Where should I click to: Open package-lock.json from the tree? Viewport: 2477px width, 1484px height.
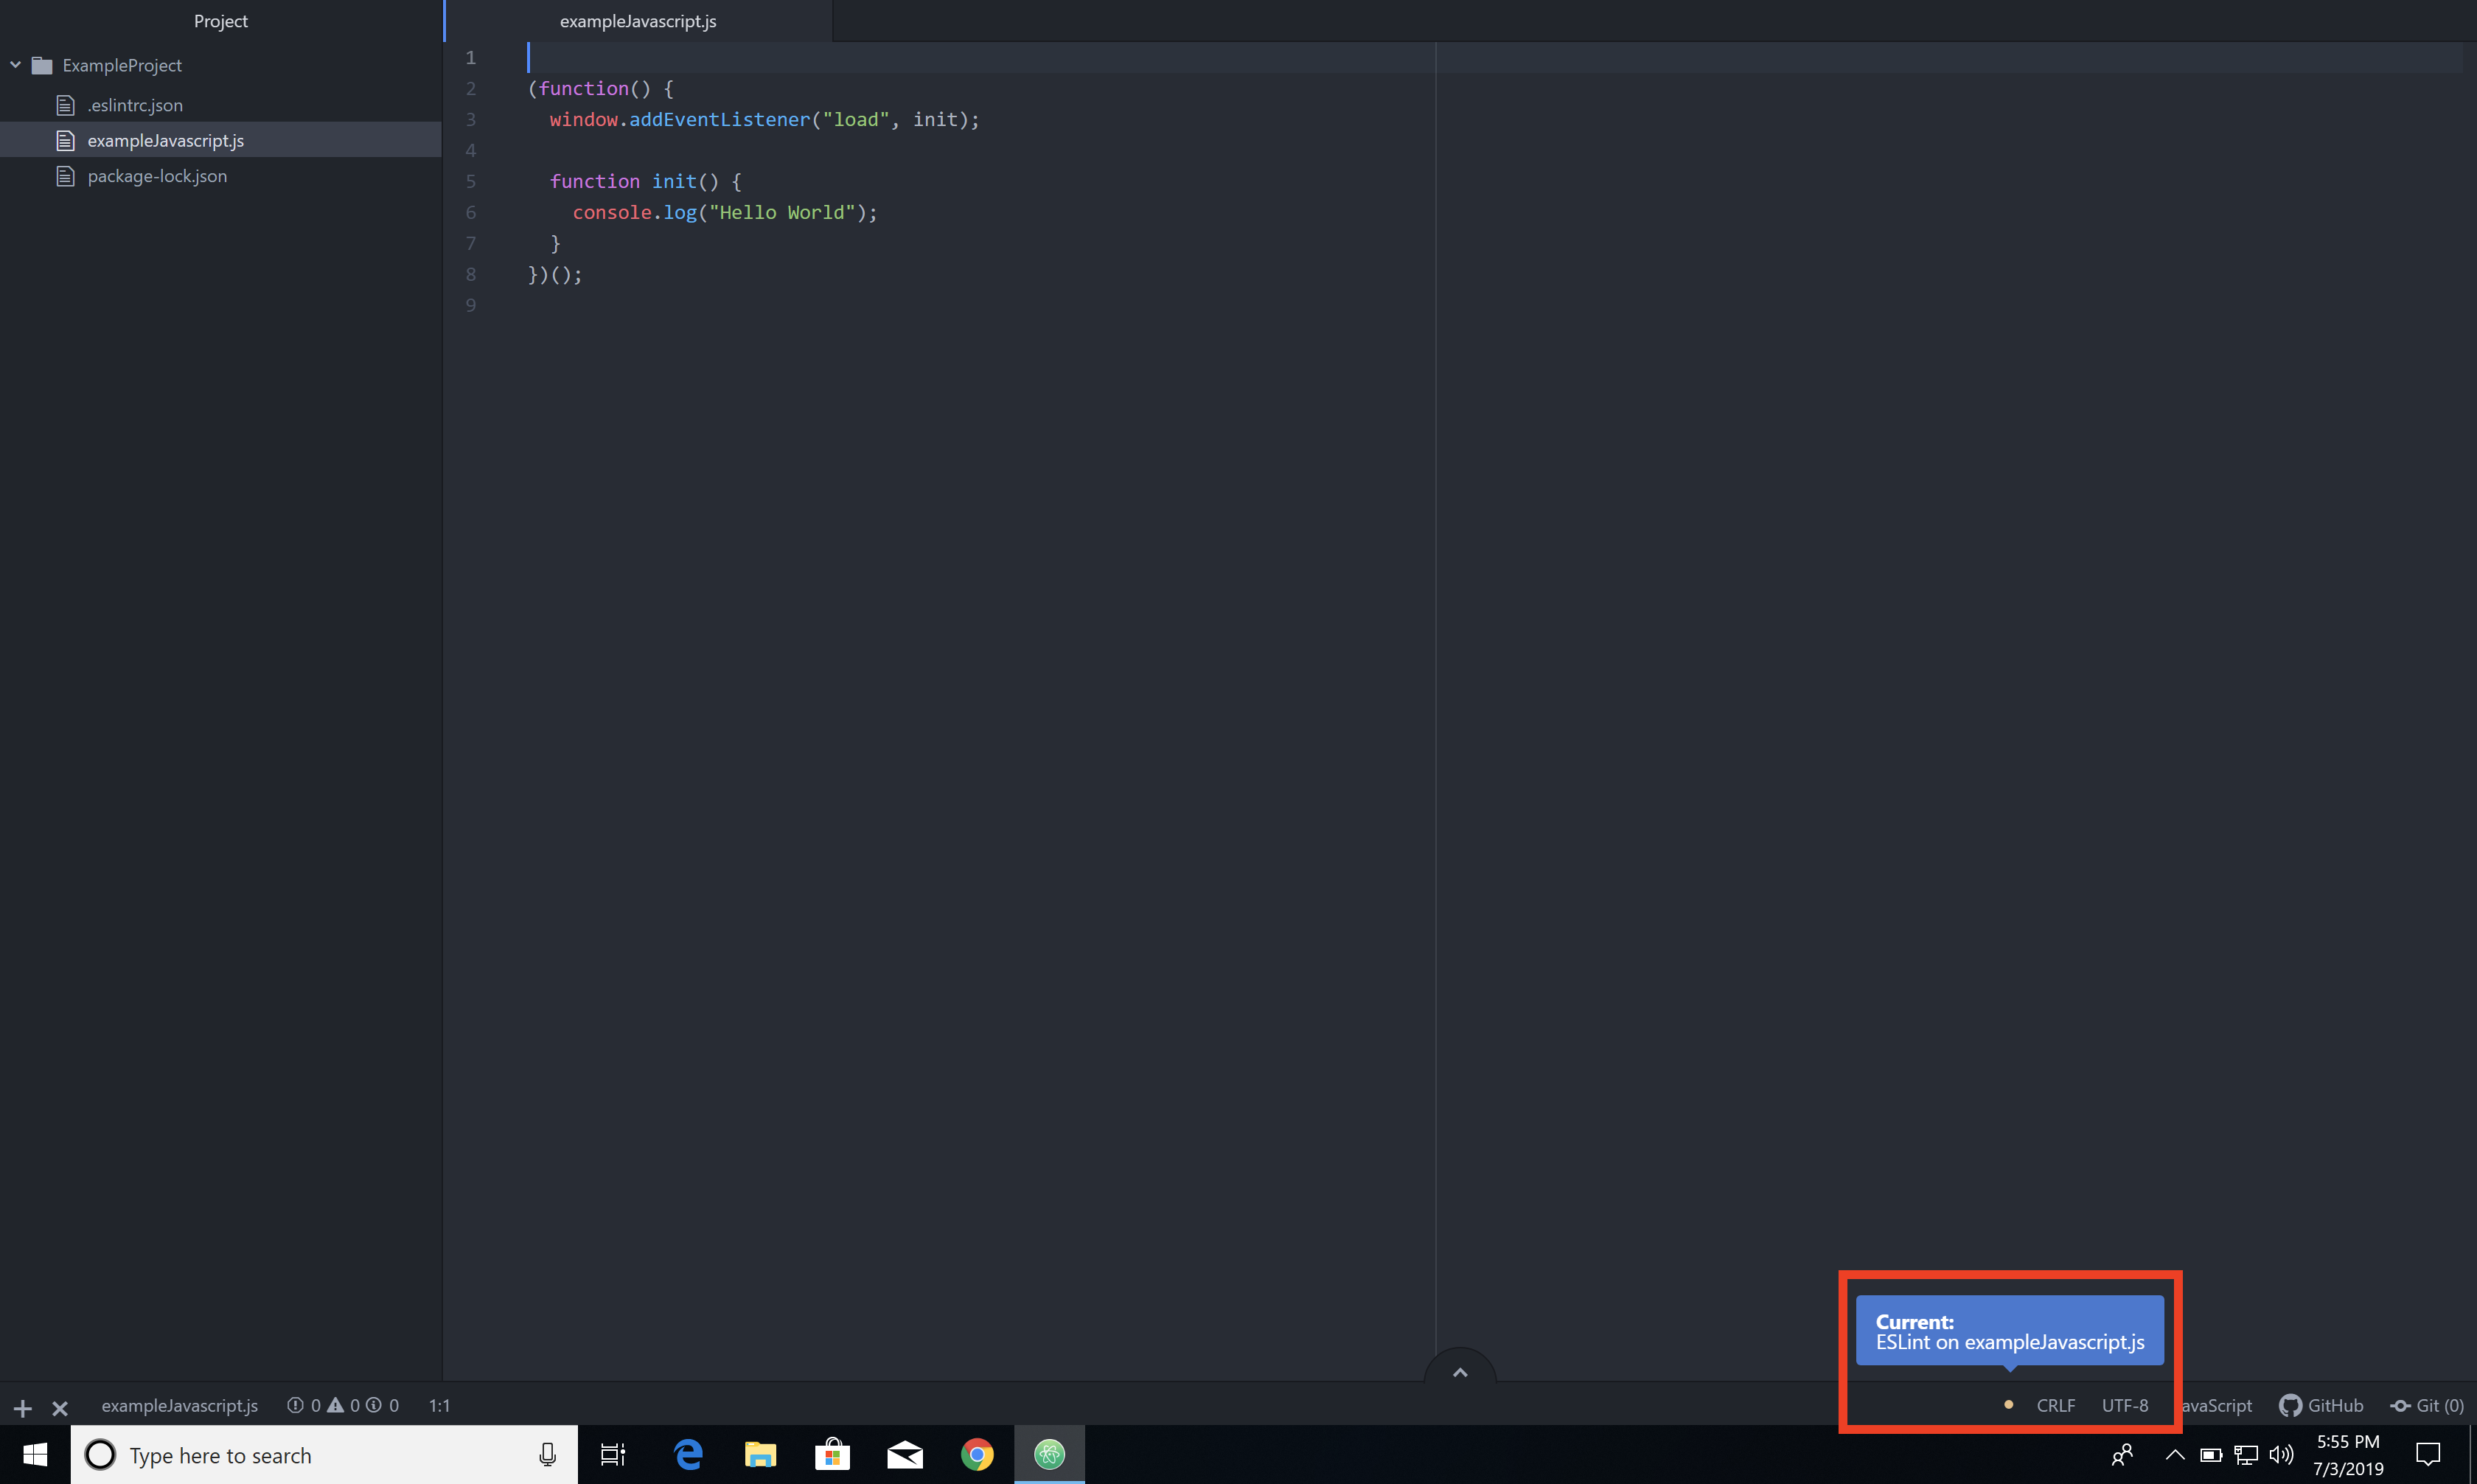point(157,176)
